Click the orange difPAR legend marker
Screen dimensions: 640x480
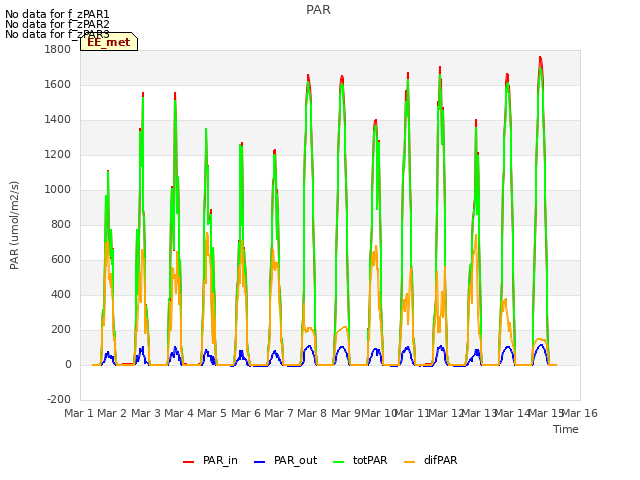409,462
